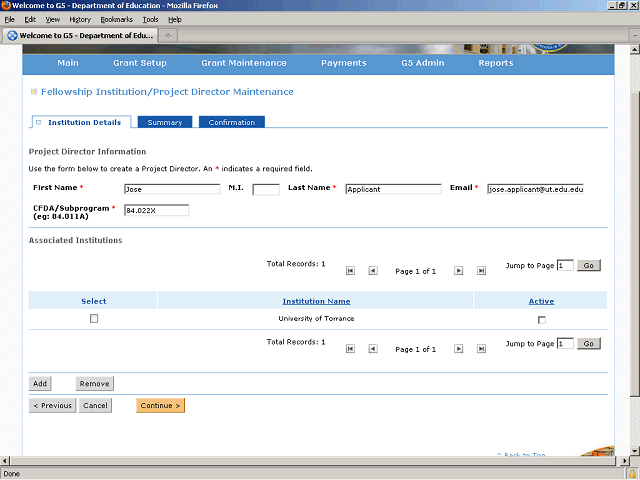Click the Previous button

pyautogui.click(x=52, y=405)
